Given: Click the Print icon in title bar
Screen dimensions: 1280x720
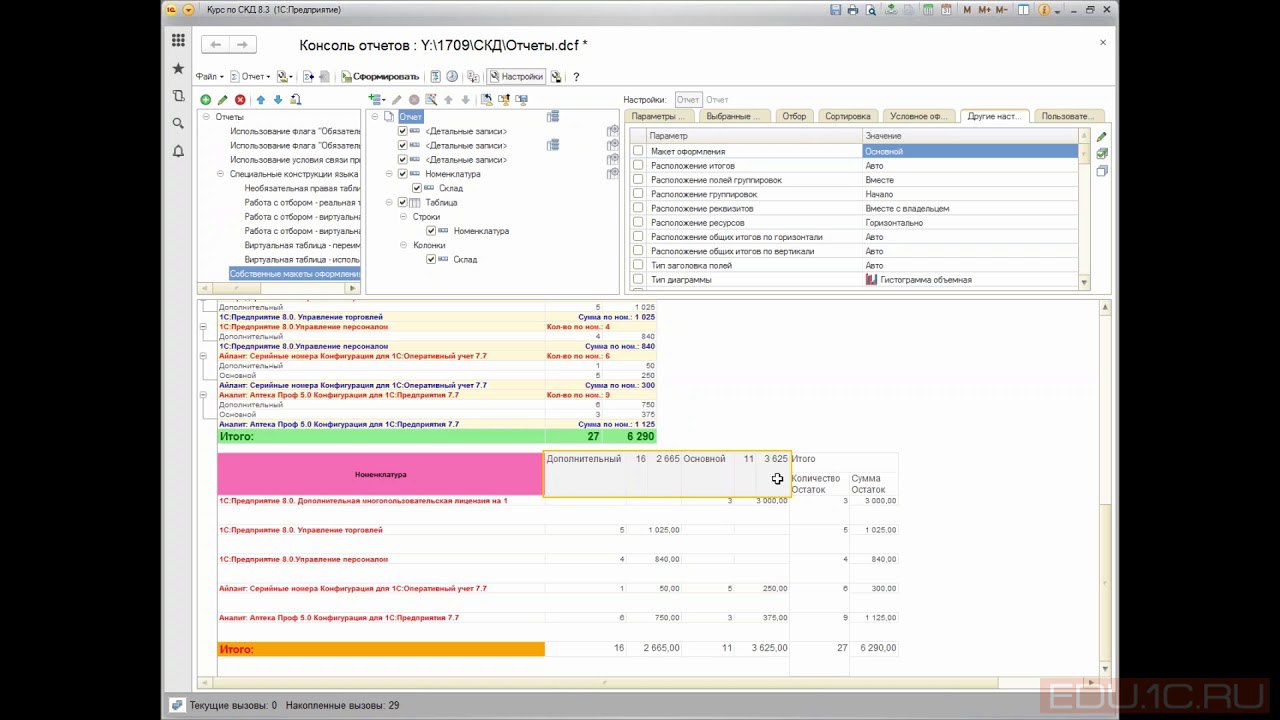Looking at the screenshot, I should [x=853, y=9].
